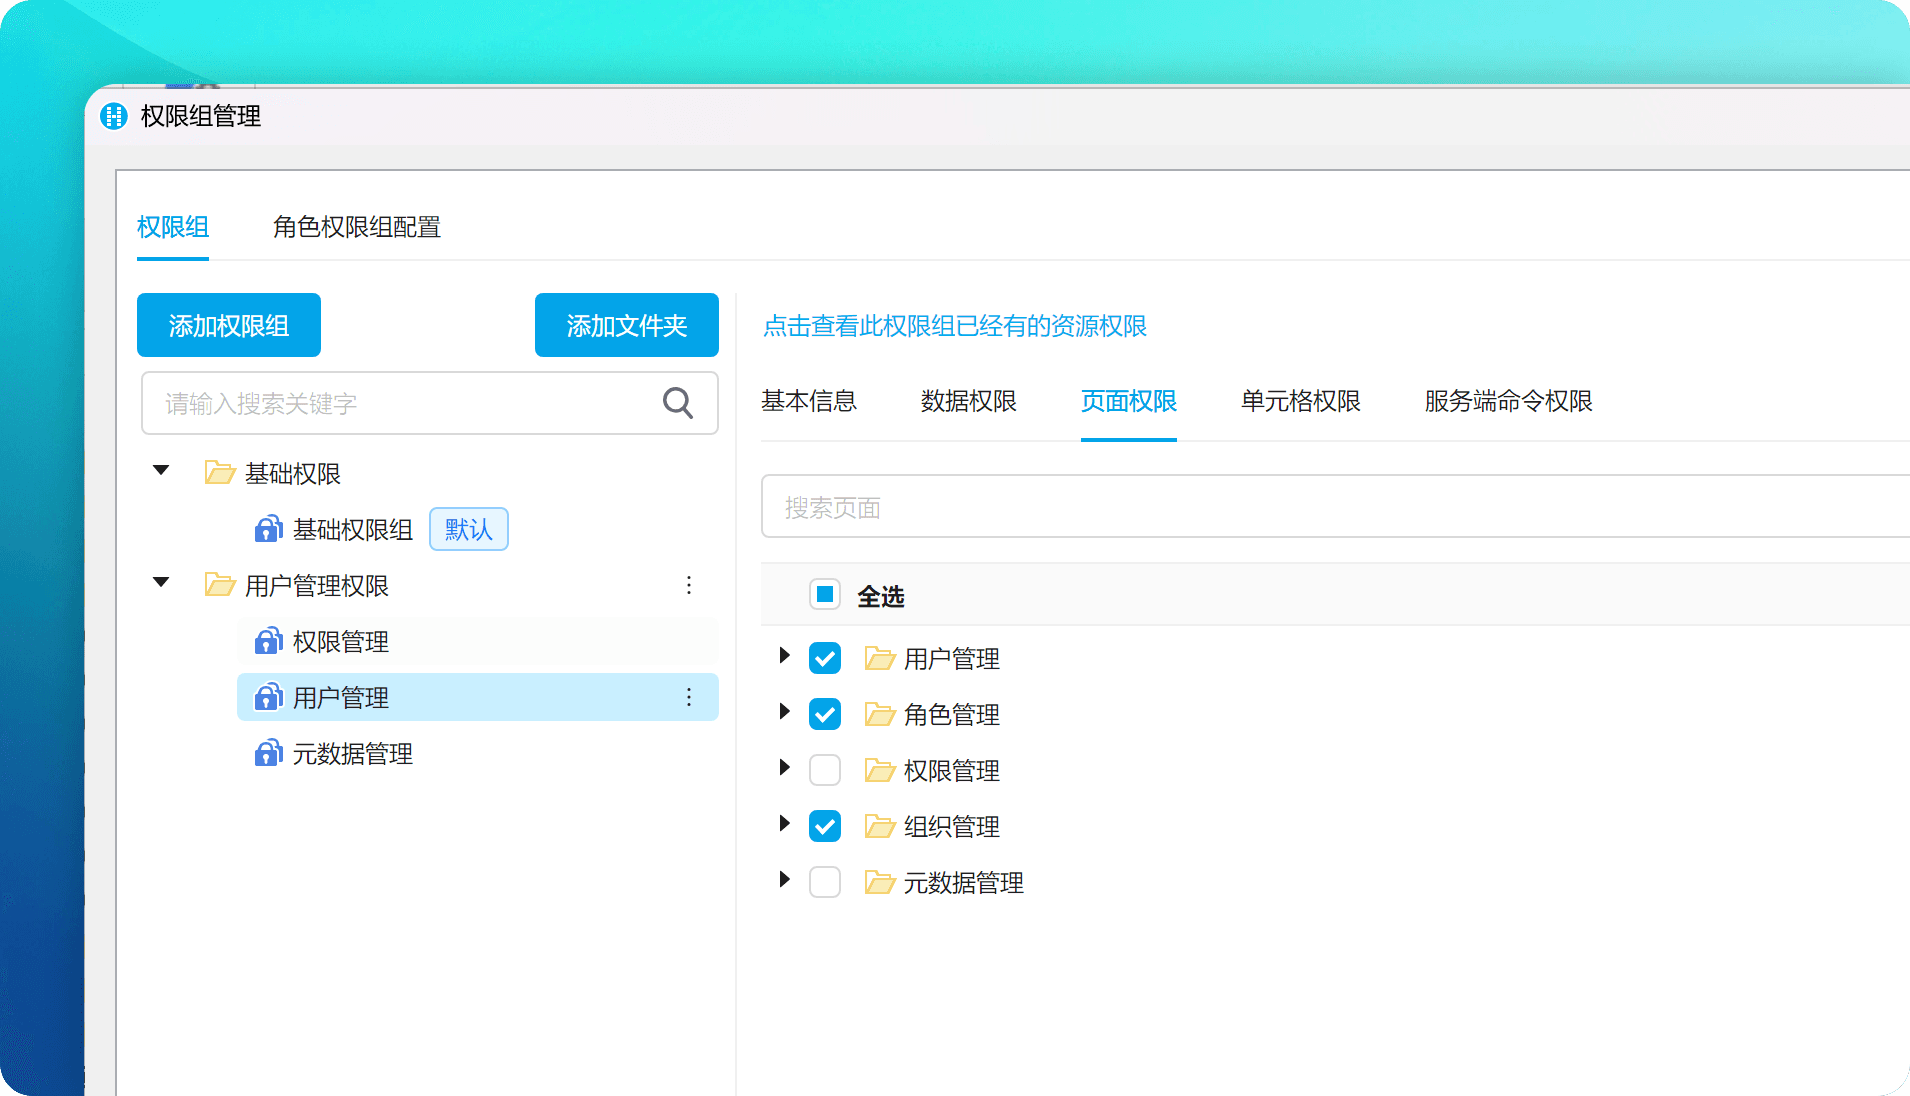Click the 基础权限 folder label
The width and height of the screenshot is (1910, 1096).
[293, 473]
